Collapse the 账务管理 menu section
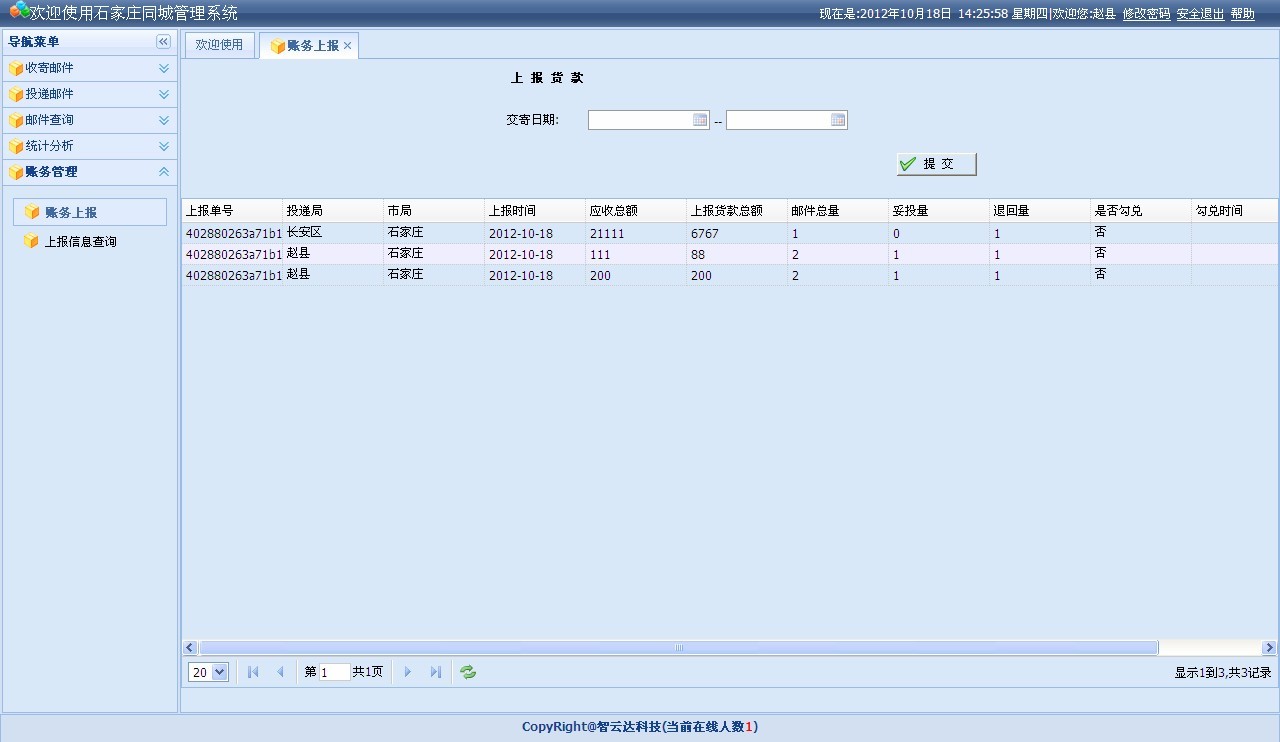 pos(164,171)
